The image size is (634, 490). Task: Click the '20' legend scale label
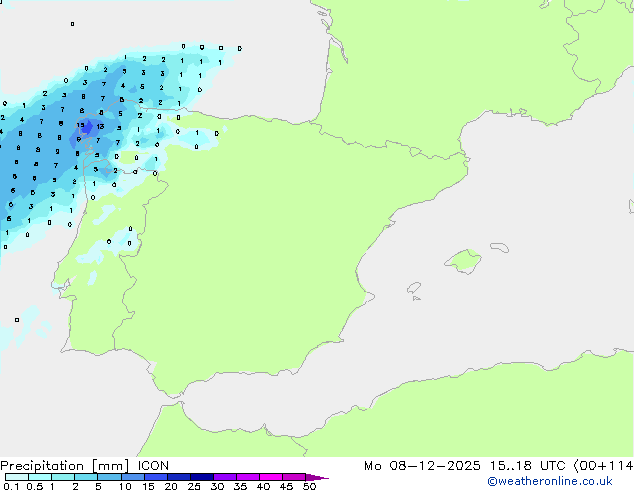tap(171, 486)
